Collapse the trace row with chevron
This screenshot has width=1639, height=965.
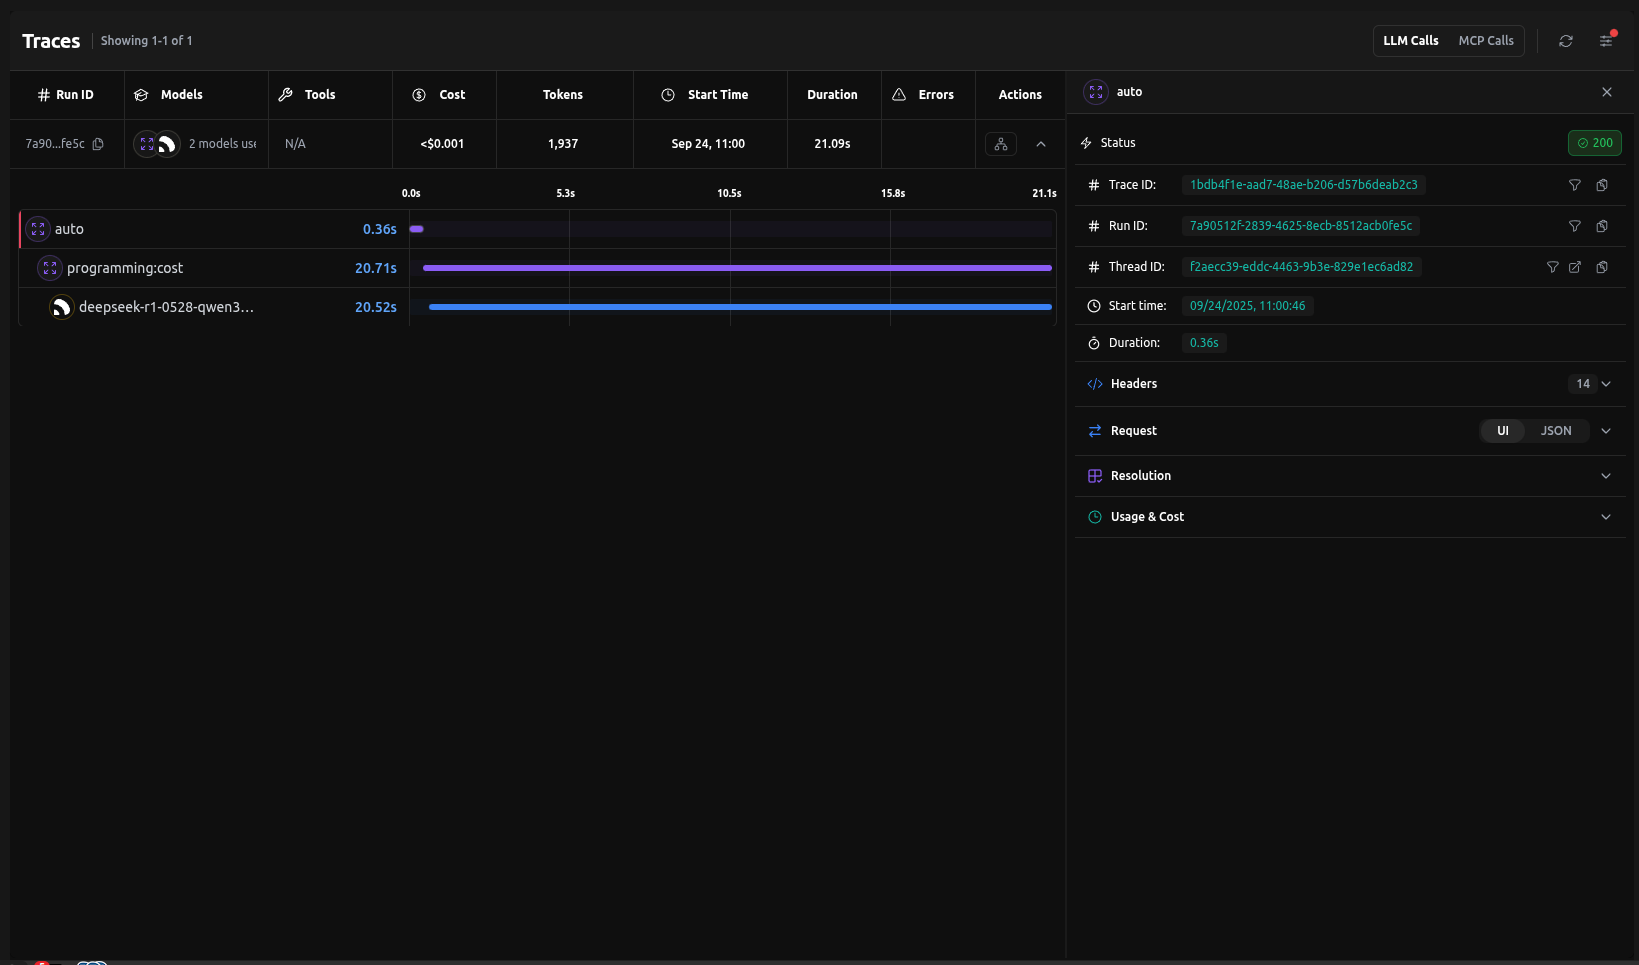pos(1040,144)
